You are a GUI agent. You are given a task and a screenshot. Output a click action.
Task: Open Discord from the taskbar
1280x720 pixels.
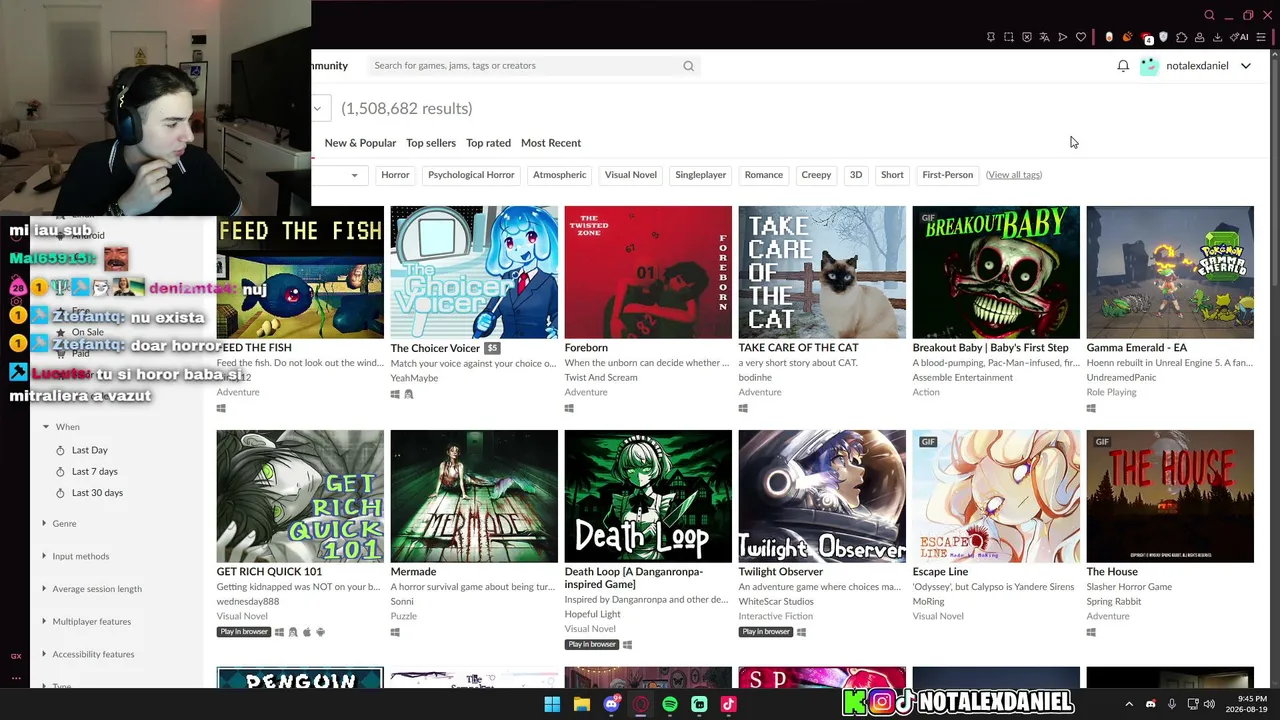[611, 704]
